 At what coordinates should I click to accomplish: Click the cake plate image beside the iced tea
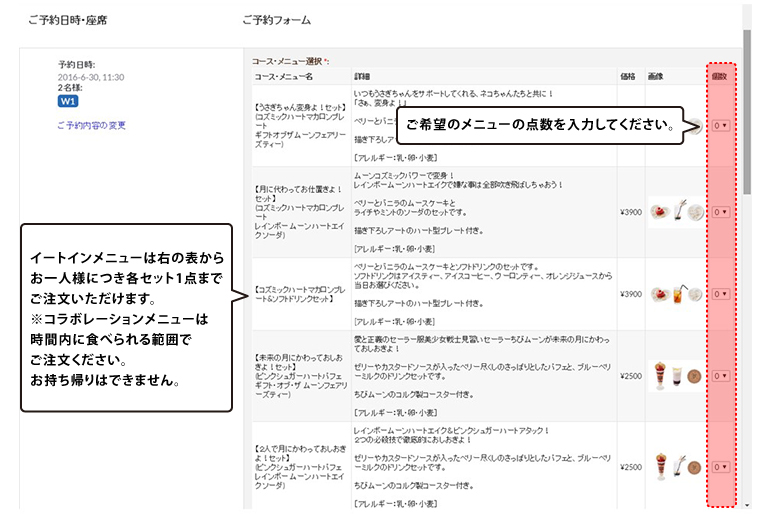[x=660, y=294]
